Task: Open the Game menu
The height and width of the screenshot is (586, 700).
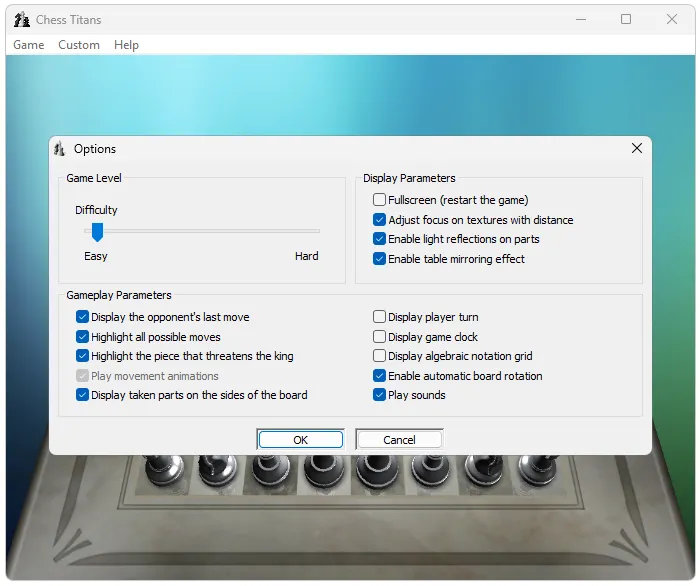Action: click(29, 45)
